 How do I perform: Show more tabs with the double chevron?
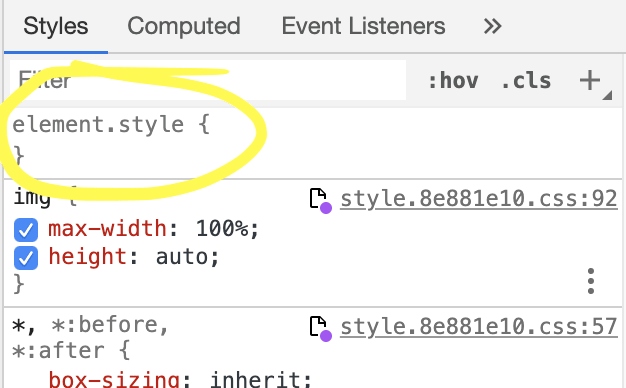[x=492, y=27]
